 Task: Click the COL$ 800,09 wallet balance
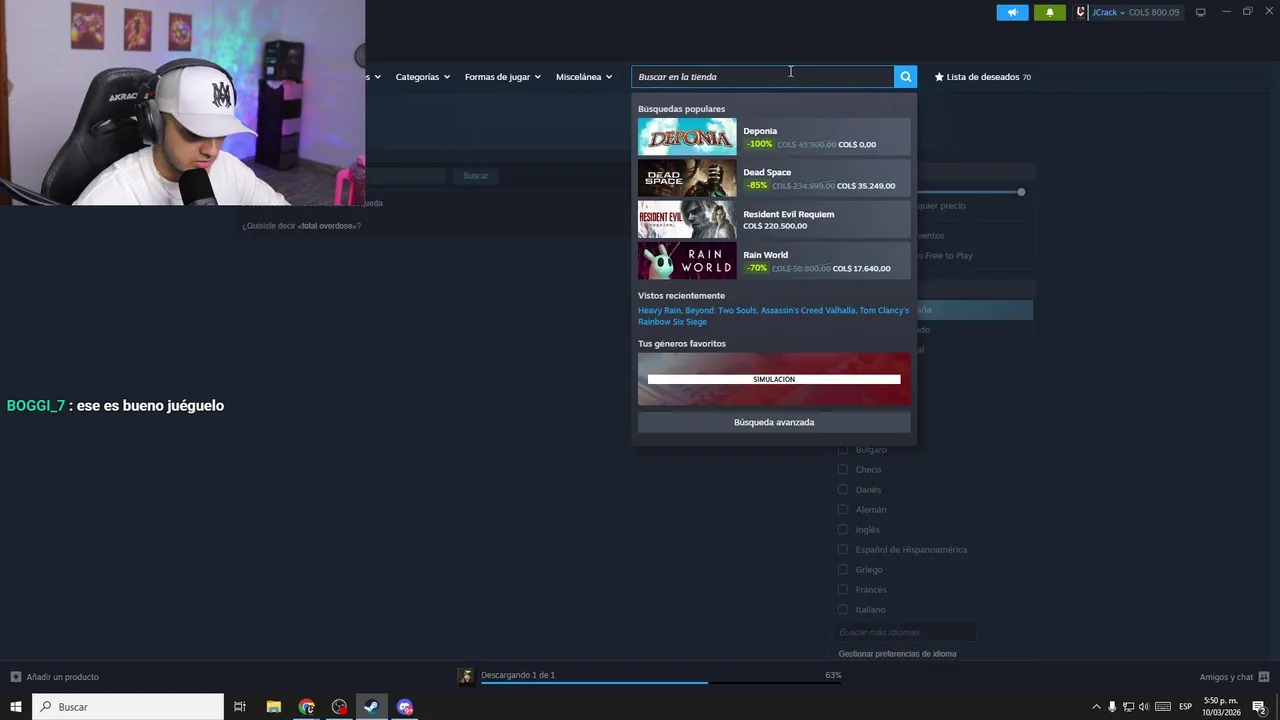1154,13
